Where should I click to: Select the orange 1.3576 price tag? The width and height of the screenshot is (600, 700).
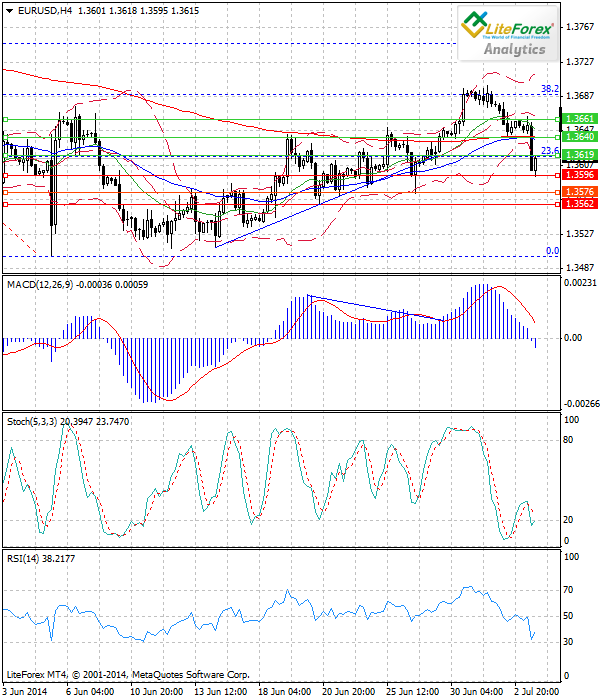(x=580, y=191)
